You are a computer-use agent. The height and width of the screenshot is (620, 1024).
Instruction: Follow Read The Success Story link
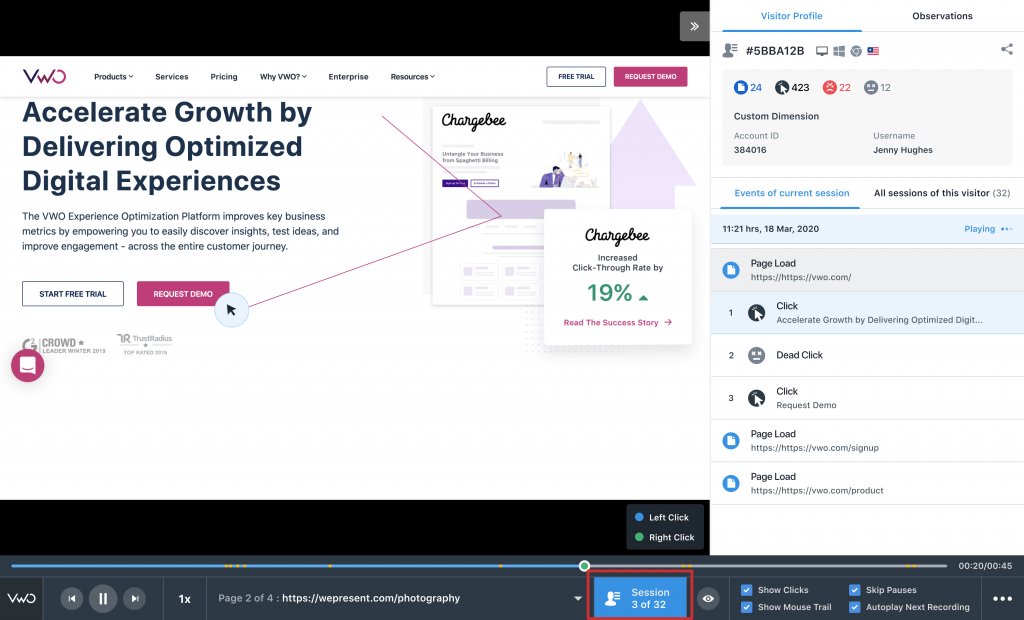click(x=618, y=323)
